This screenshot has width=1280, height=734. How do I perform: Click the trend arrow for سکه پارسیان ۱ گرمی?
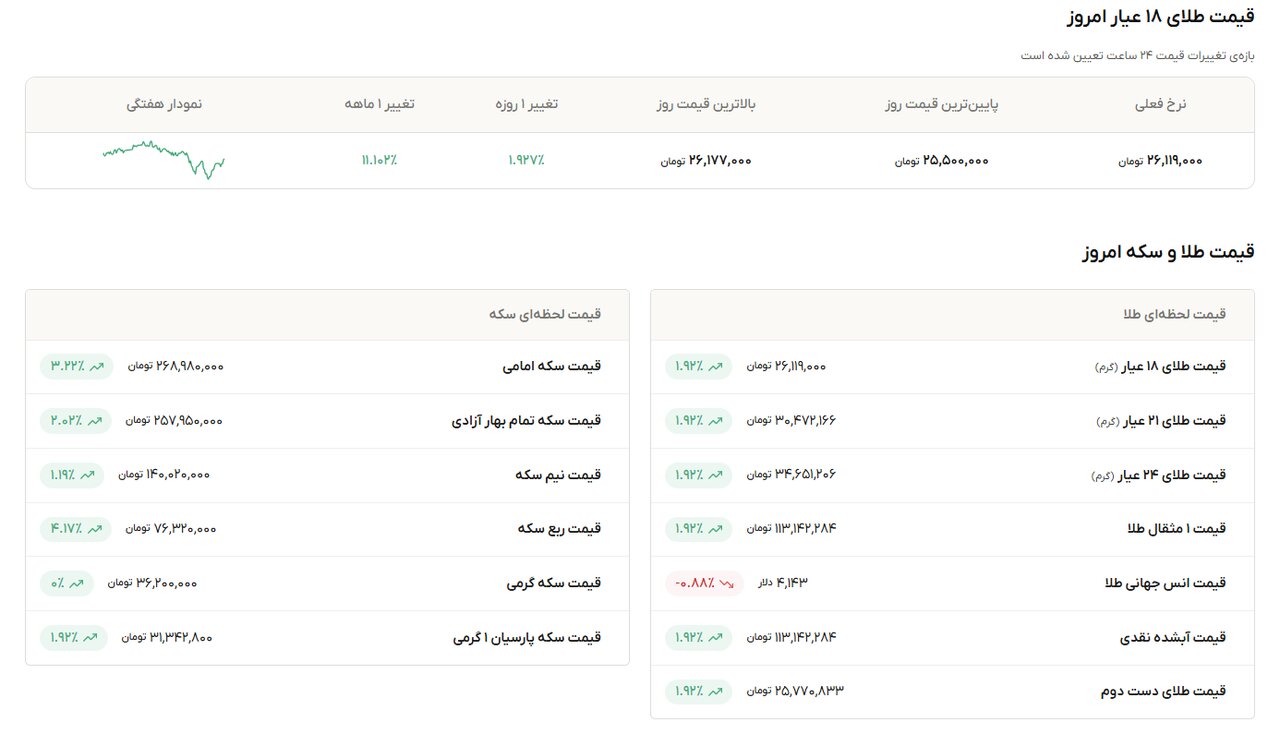pyautogui.click(x=91, y=637)
